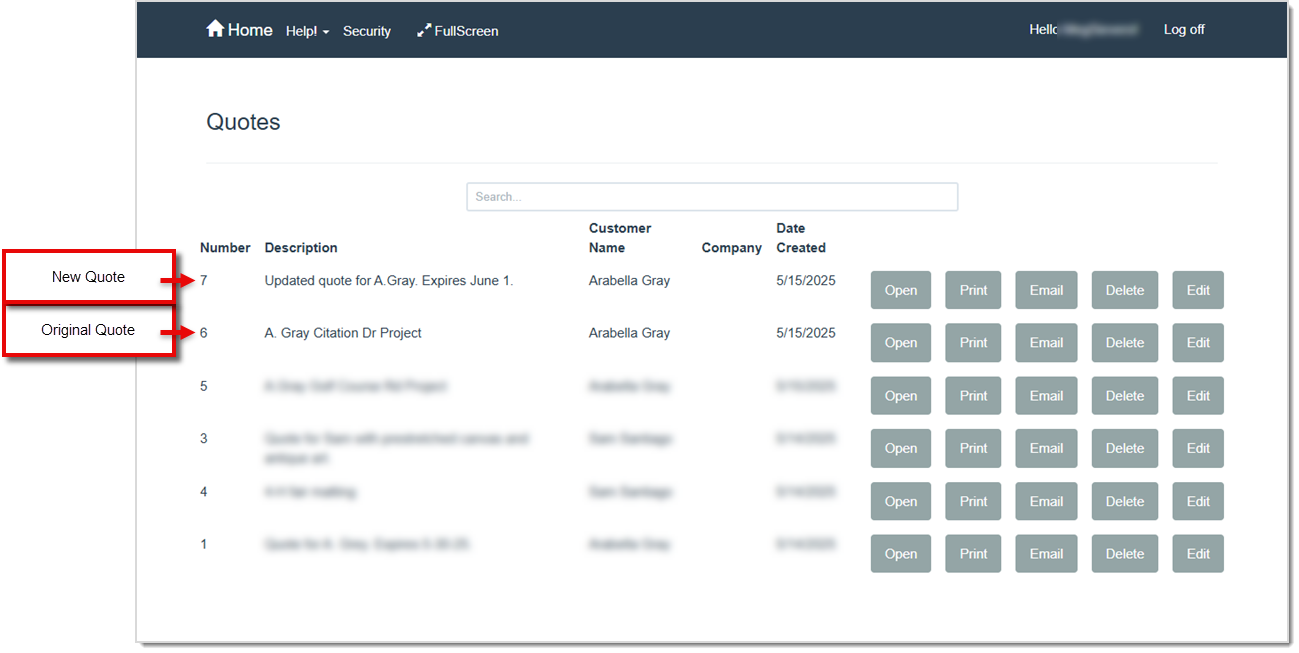This screenshot has height=653, width=1299.
Task: Delete quote number 6
Action: point(1124,343)
